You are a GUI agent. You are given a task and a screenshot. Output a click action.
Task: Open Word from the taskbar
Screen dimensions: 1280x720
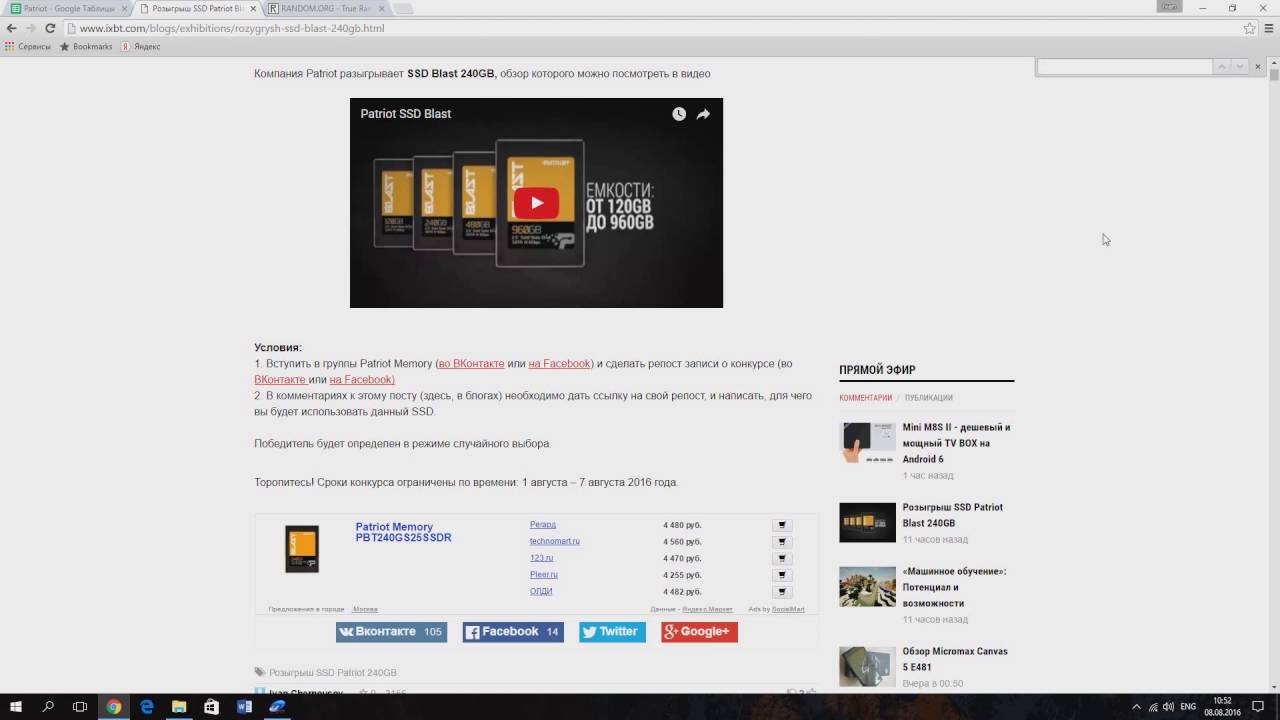[245, 706]
